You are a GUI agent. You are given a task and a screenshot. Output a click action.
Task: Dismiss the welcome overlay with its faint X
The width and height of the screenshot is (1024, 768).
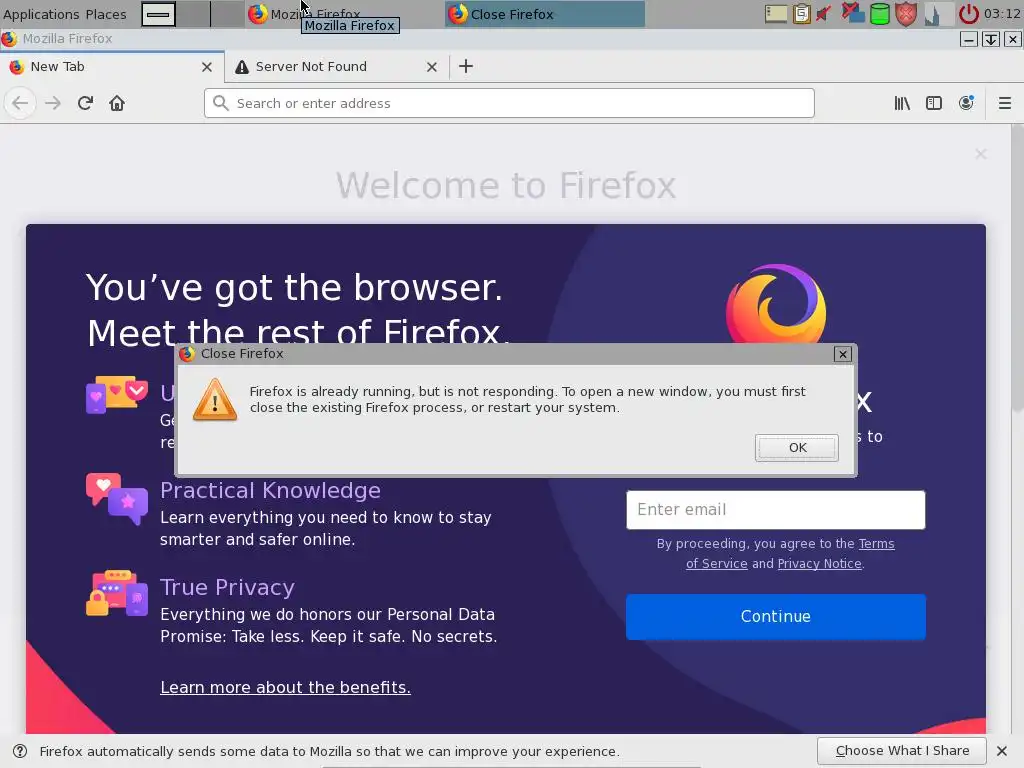980,154
